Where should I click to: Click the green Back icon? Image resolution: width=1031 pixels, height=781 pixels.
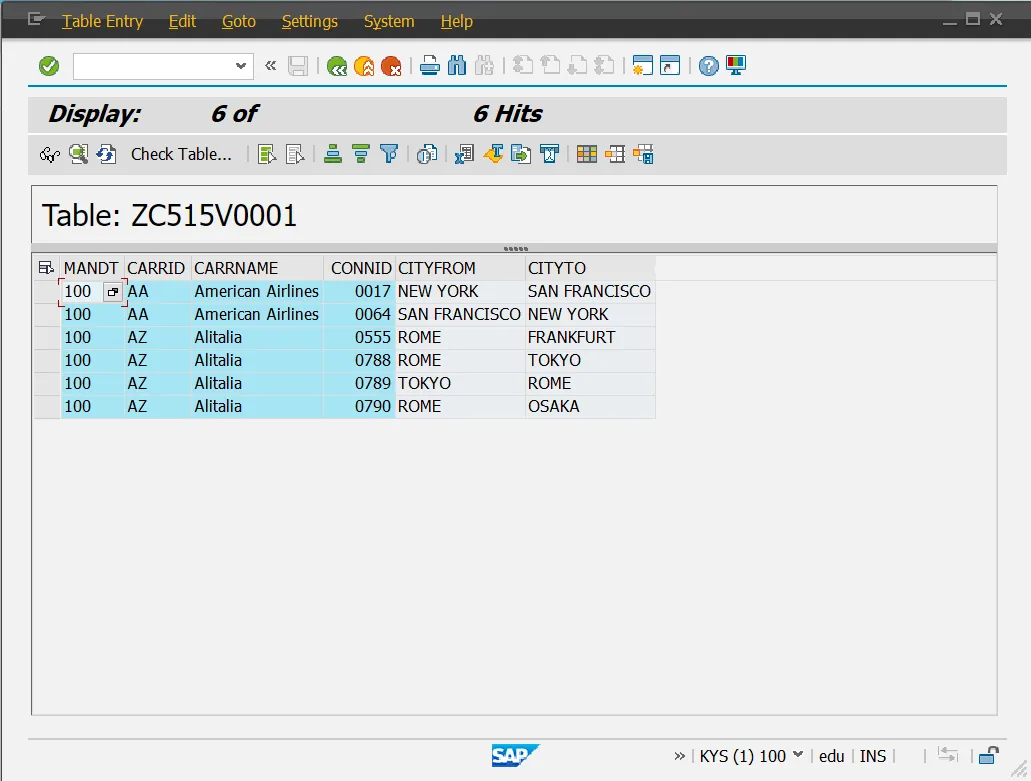tap(337, 66)
